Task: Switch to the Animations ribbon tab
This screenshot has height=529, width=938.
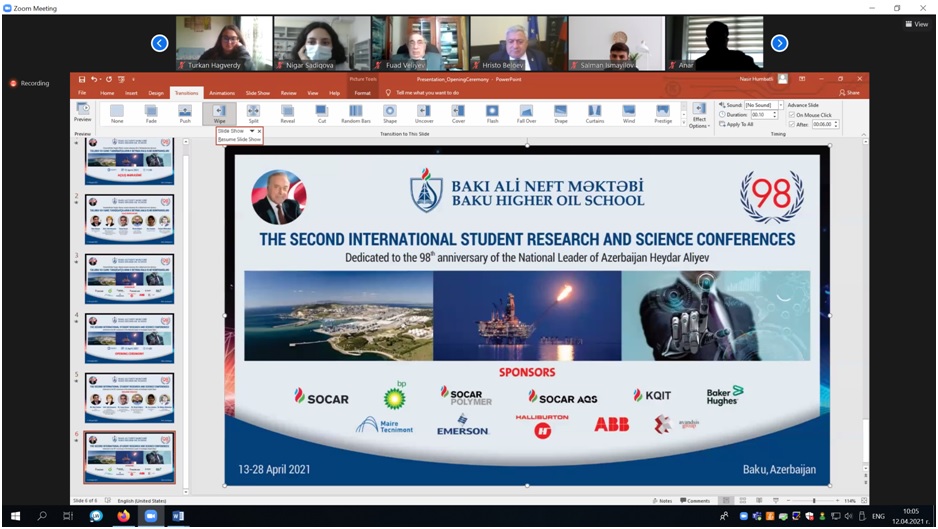Action: (x=221, y=92)
